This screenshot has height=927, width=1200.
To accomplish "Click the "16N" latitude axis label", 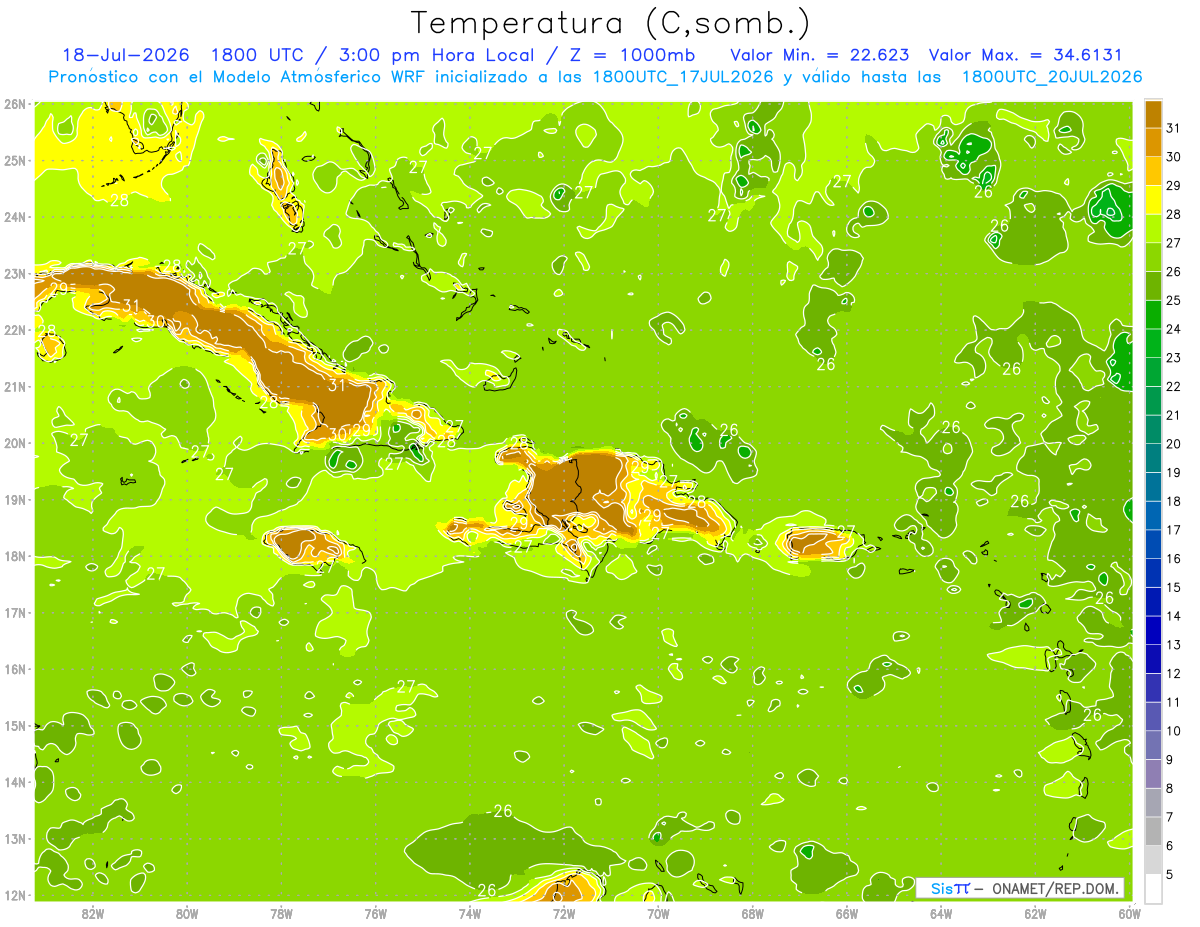I will (14, 669).
